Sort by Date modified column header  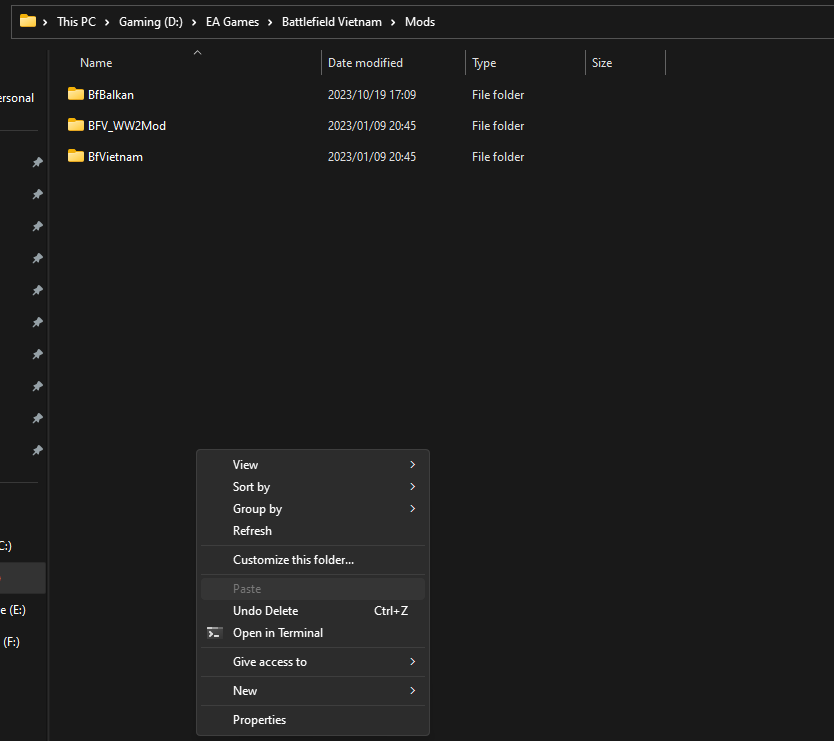click(x=365, y=63)
